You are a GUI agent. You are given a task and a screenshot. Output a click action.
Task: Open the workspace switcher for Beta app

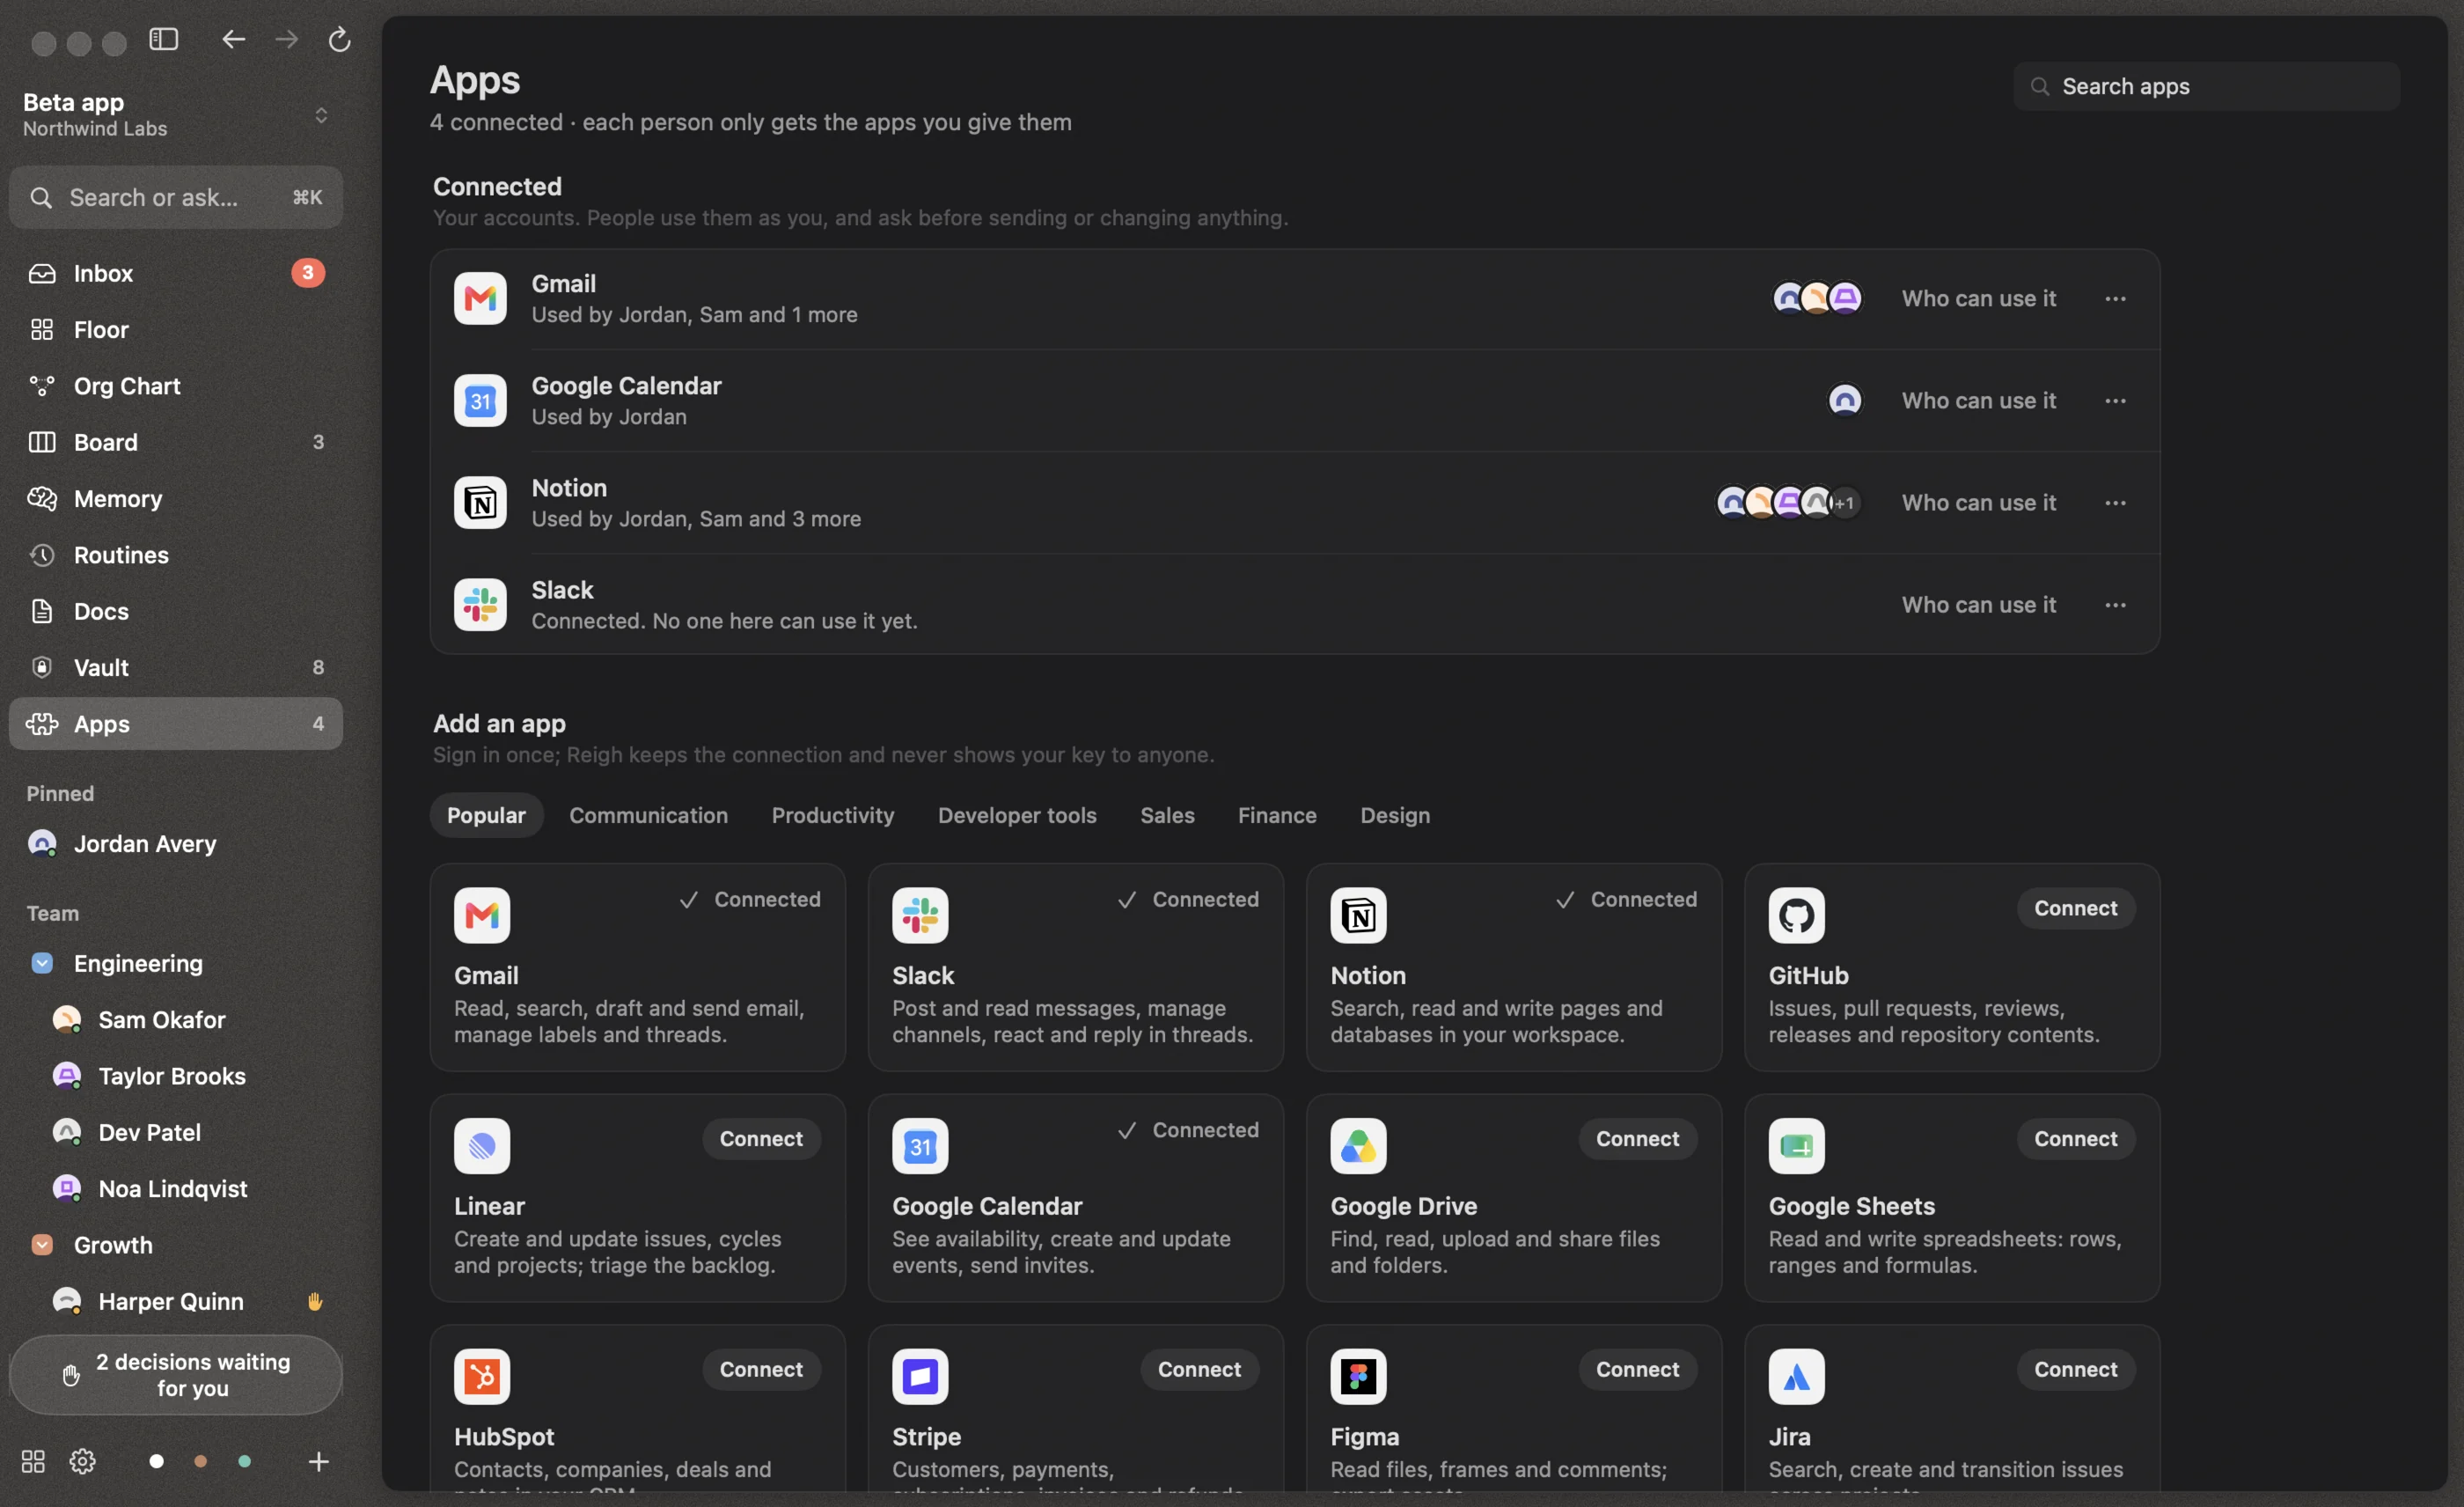click(x=321, y=115)
